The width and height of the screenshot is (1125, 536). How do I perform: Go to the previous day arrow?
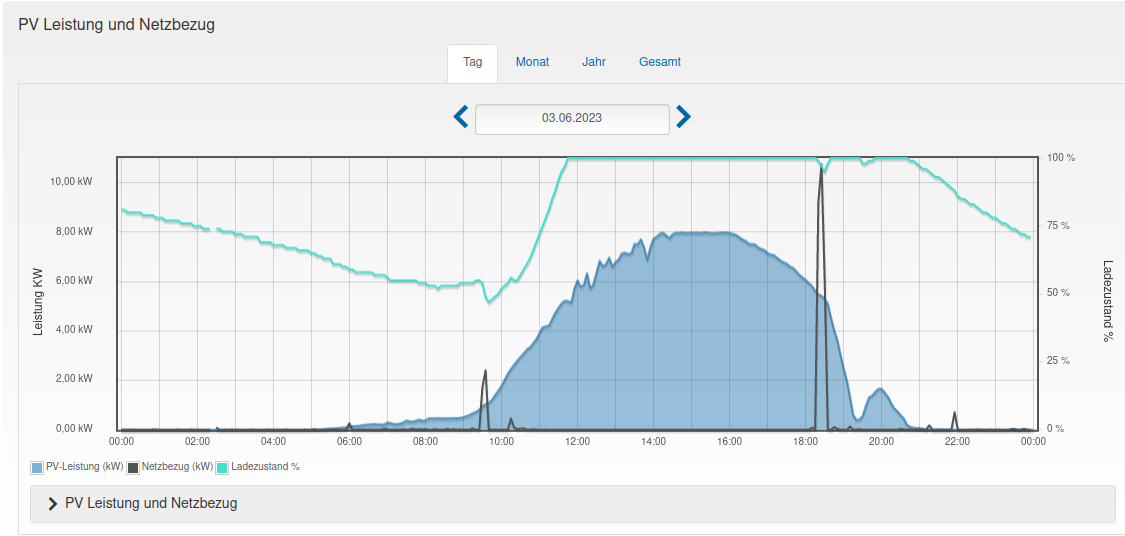tap(461, 117)
